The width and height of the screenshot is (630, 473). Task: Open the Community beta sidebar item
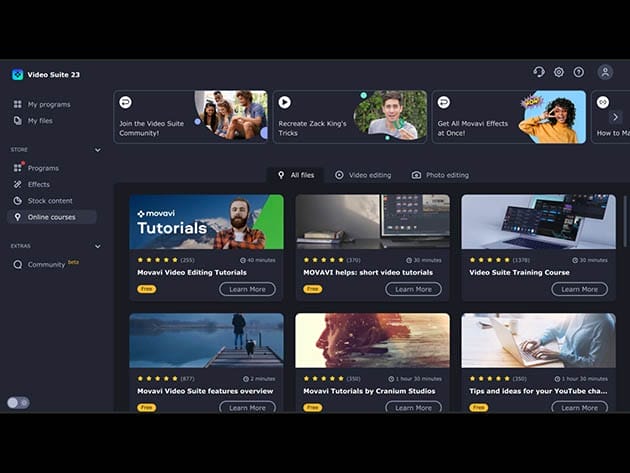tap(46, 265)
